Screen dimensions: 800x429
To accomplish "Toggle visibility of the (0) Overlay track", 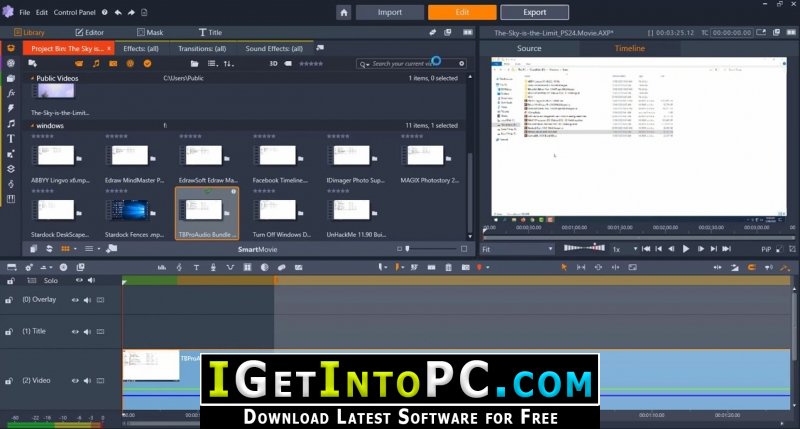I will (75, 300).
